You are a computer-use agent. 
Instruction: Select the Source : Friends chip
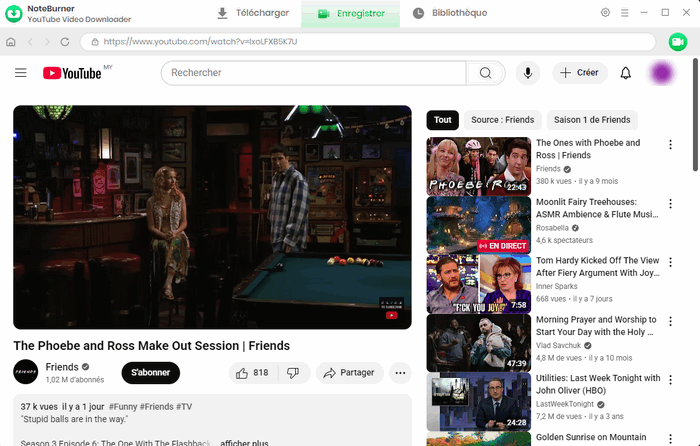tap(503, 120)
